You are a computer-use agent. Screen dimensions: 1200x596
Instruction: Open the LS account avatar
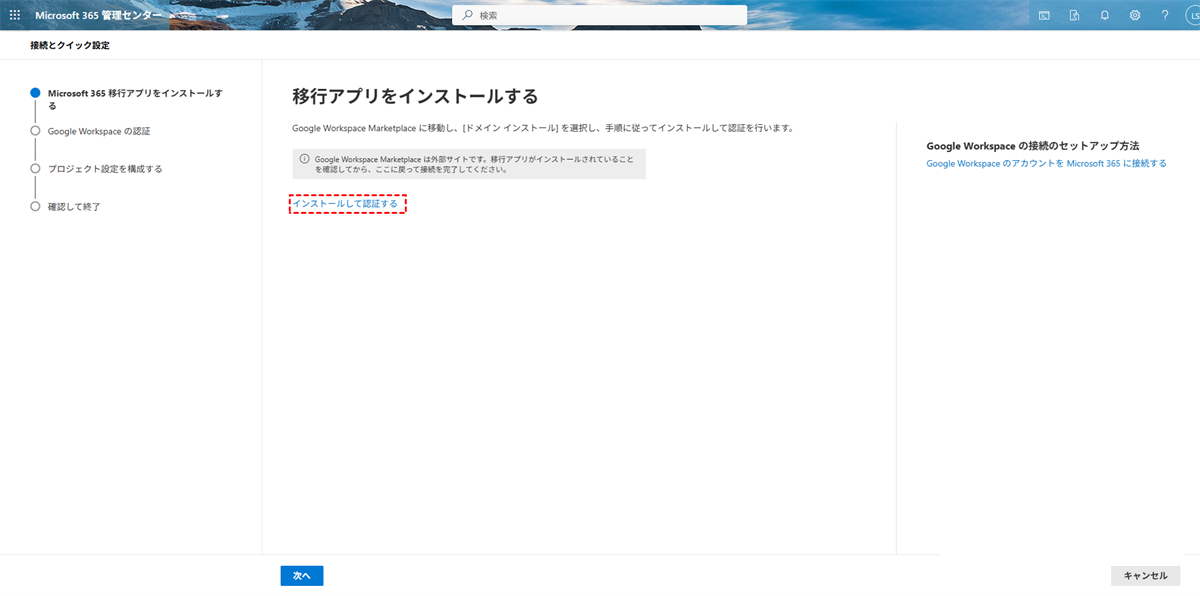pos(1193,15)
